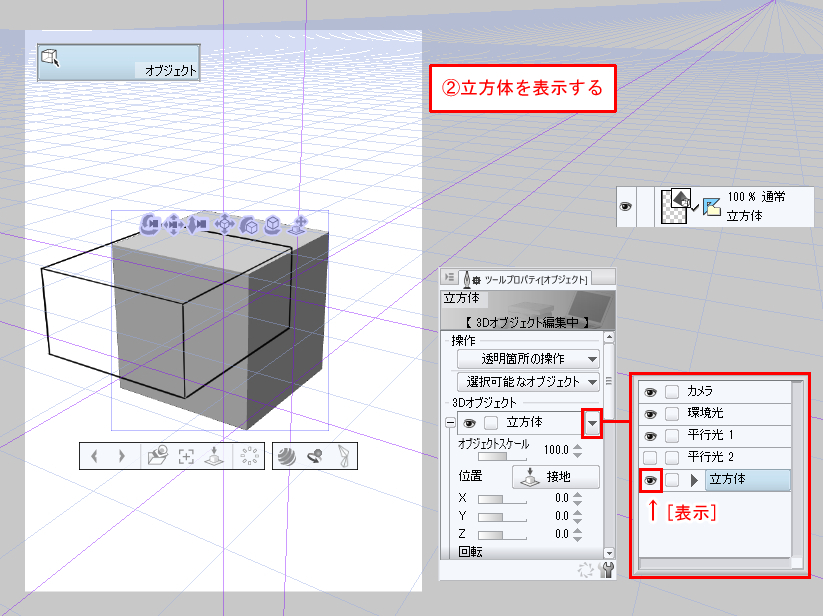Viewport: 823px width, 616px height.
Task: Select 平行光 2 row in object list
Action: pyautogui.click(x=714, y=458)
